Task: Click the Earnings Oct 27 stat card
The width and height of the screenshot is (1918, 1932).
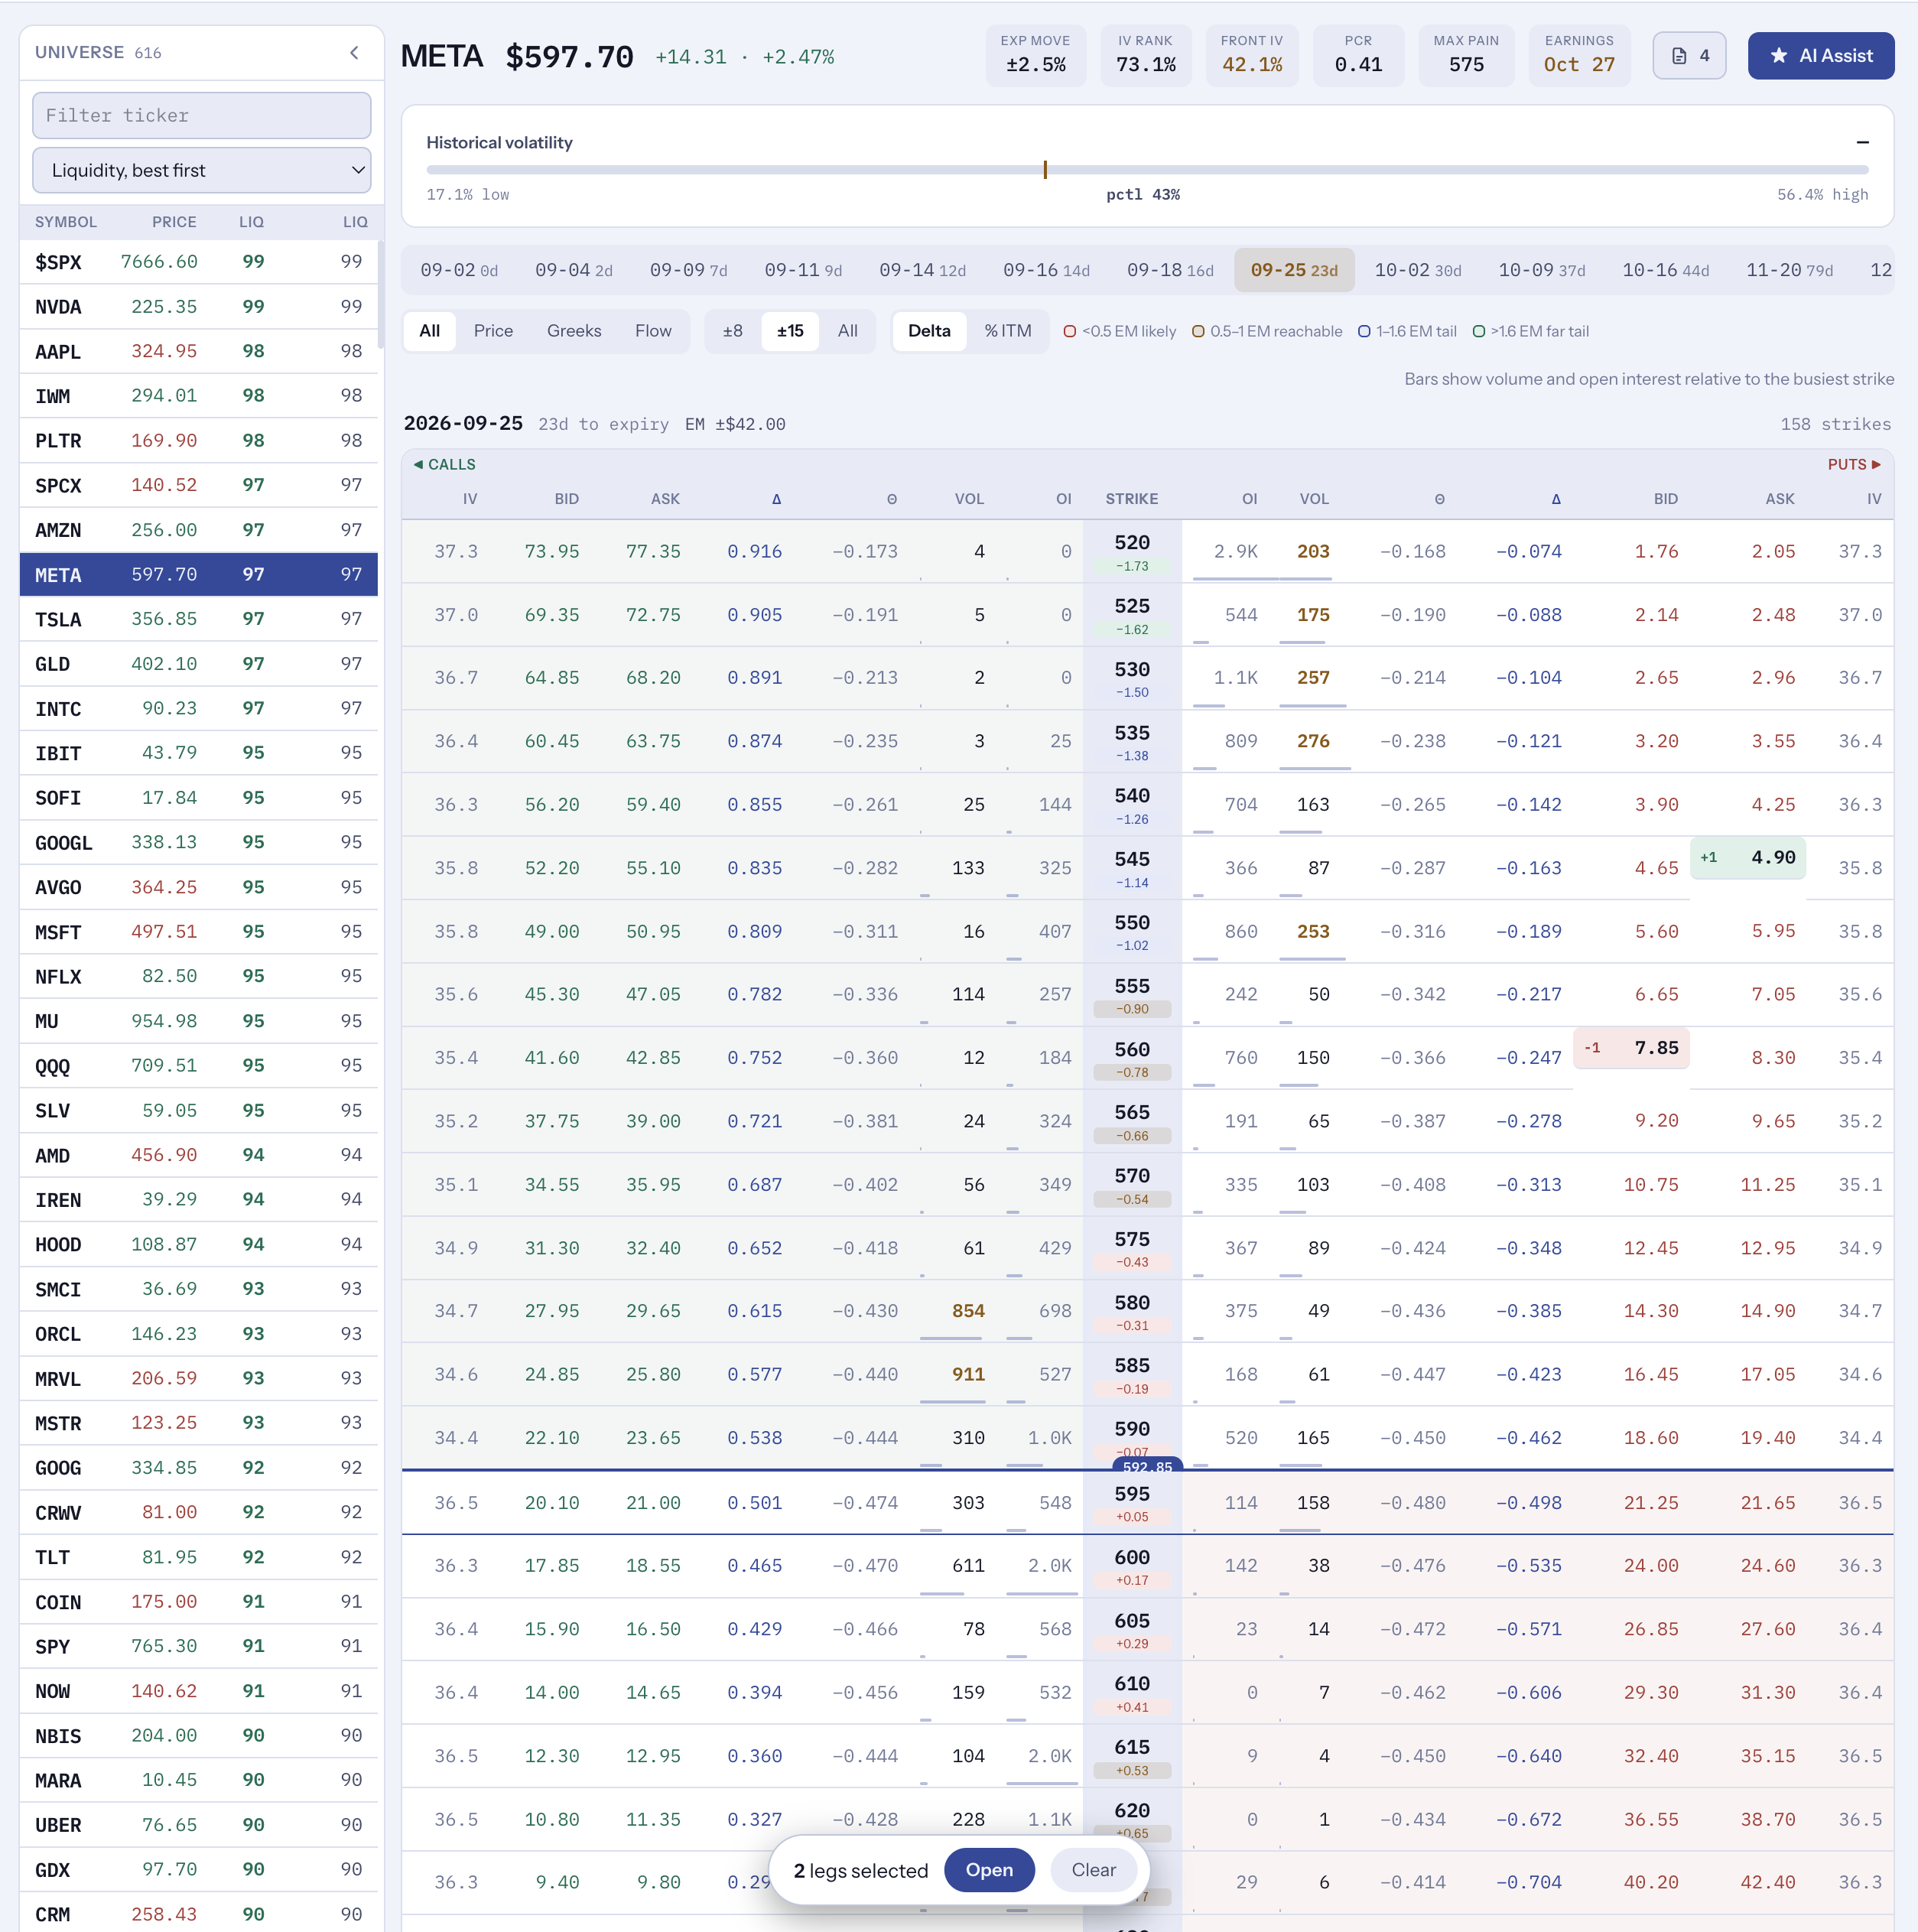Action: 1579,56
